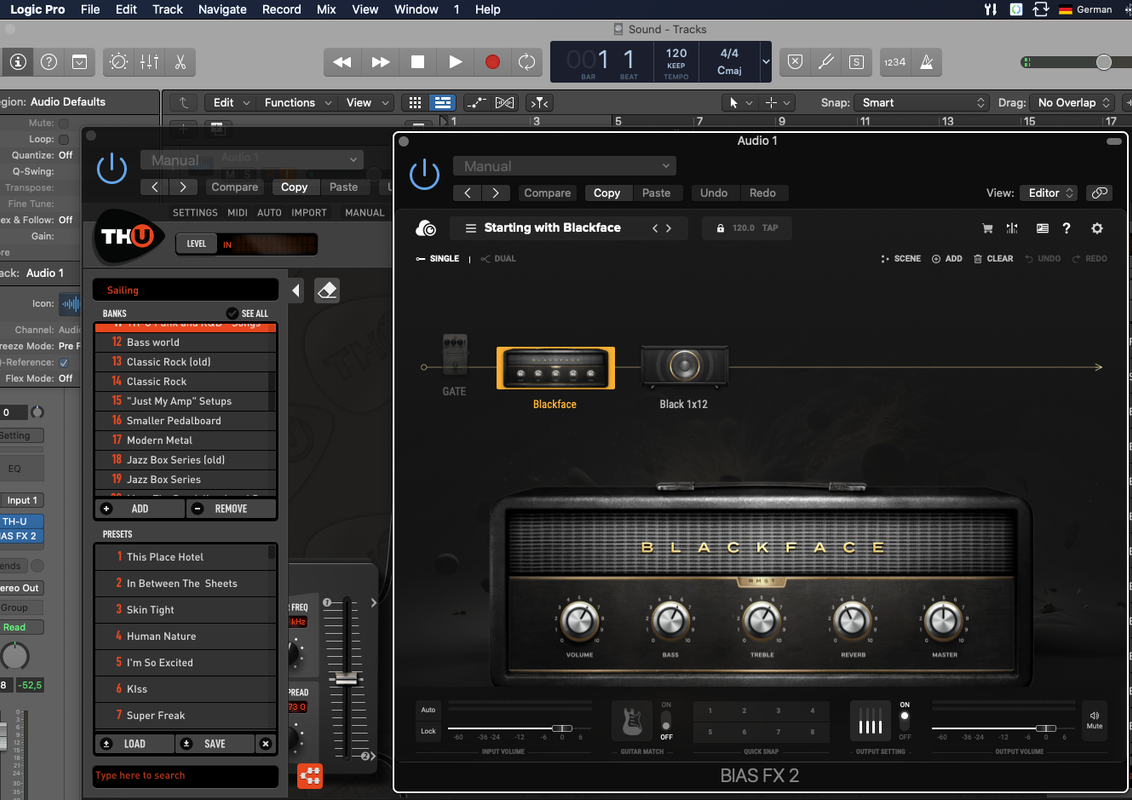Toggle TH-U plugin power button

pyautogui.click(x=112, y=168)
